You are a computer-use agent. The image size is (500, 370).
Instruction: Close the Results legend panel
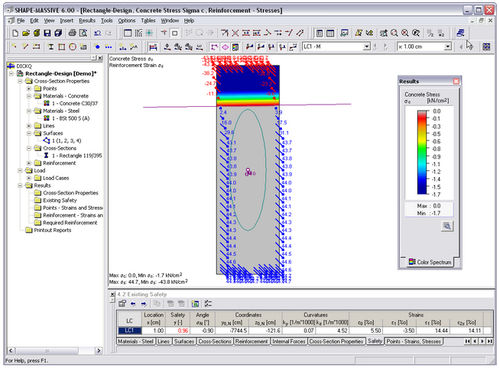(x=456, y=81)
